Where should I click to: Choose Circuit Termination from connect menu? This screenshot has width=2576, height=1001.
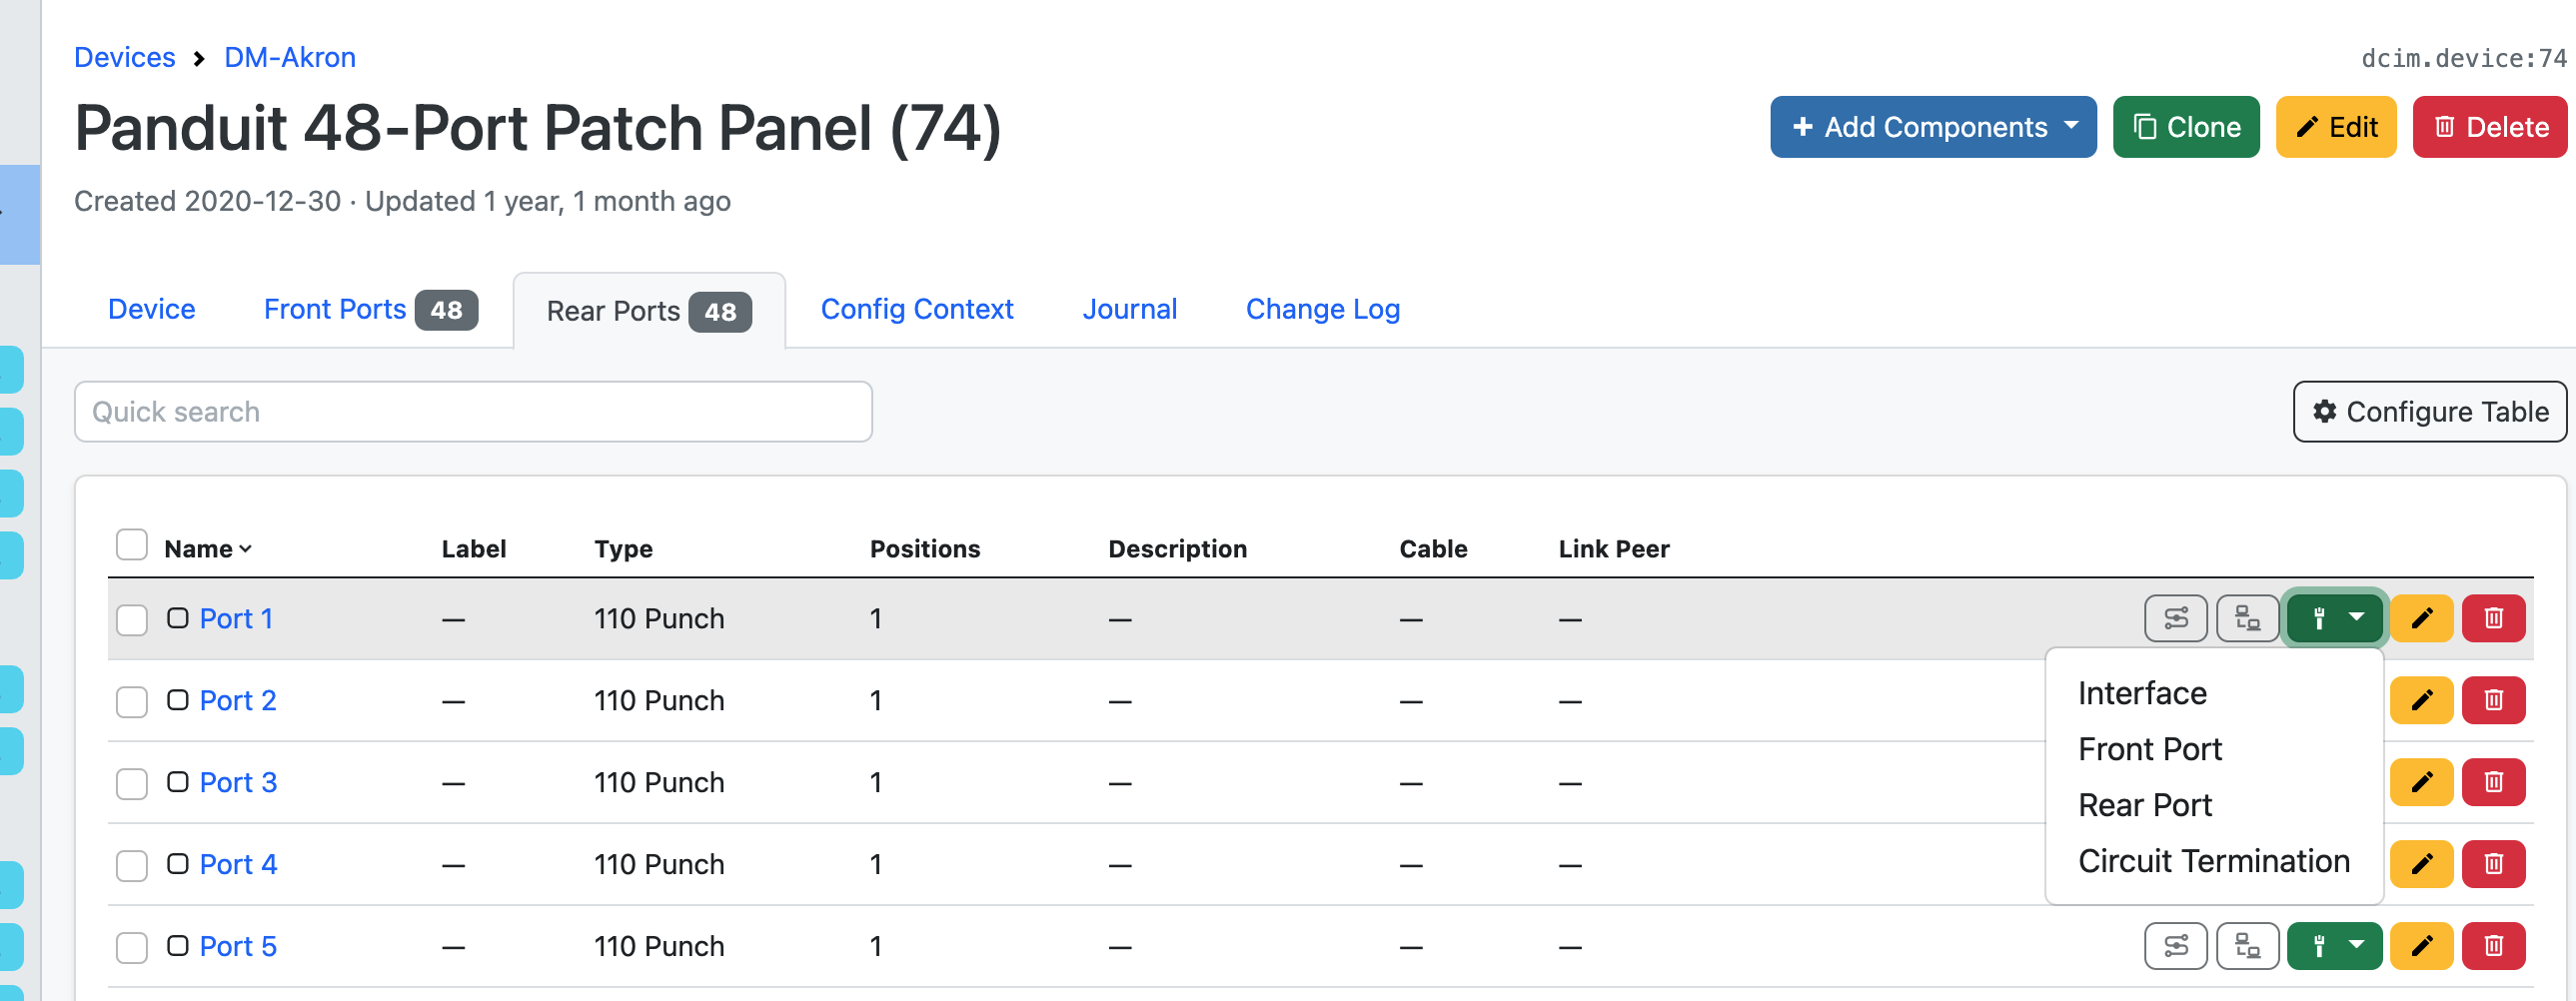click(2213, 862)
